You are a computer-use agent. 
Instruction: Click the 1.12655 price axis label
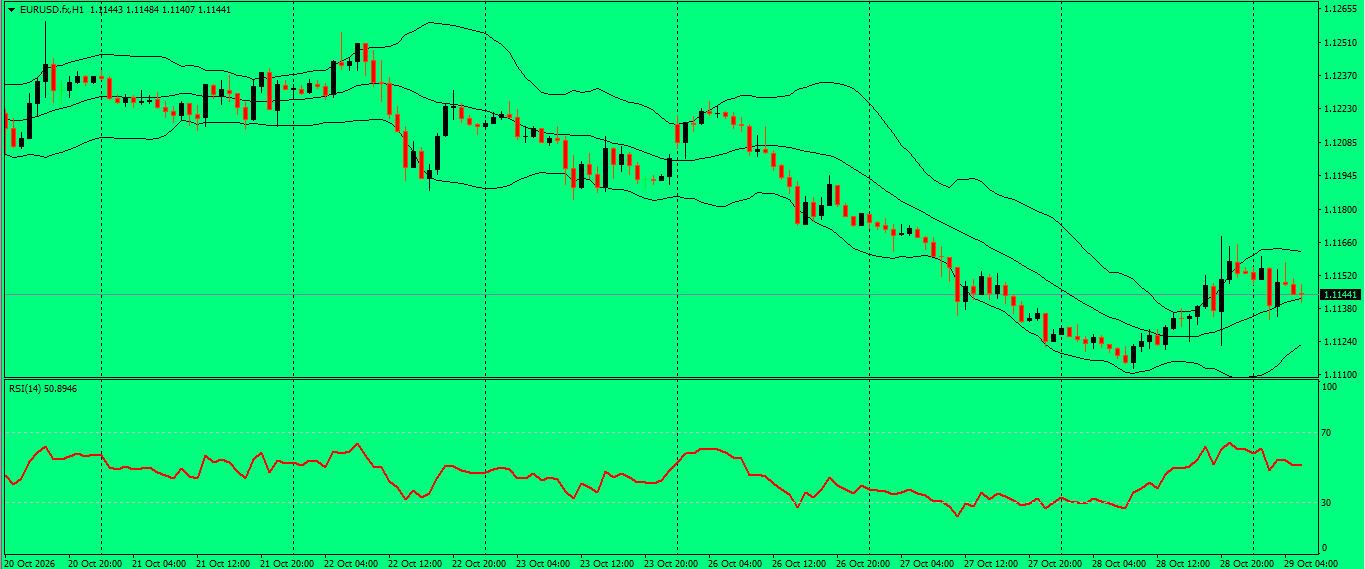pyautogui.click(x=1339, y=9)
